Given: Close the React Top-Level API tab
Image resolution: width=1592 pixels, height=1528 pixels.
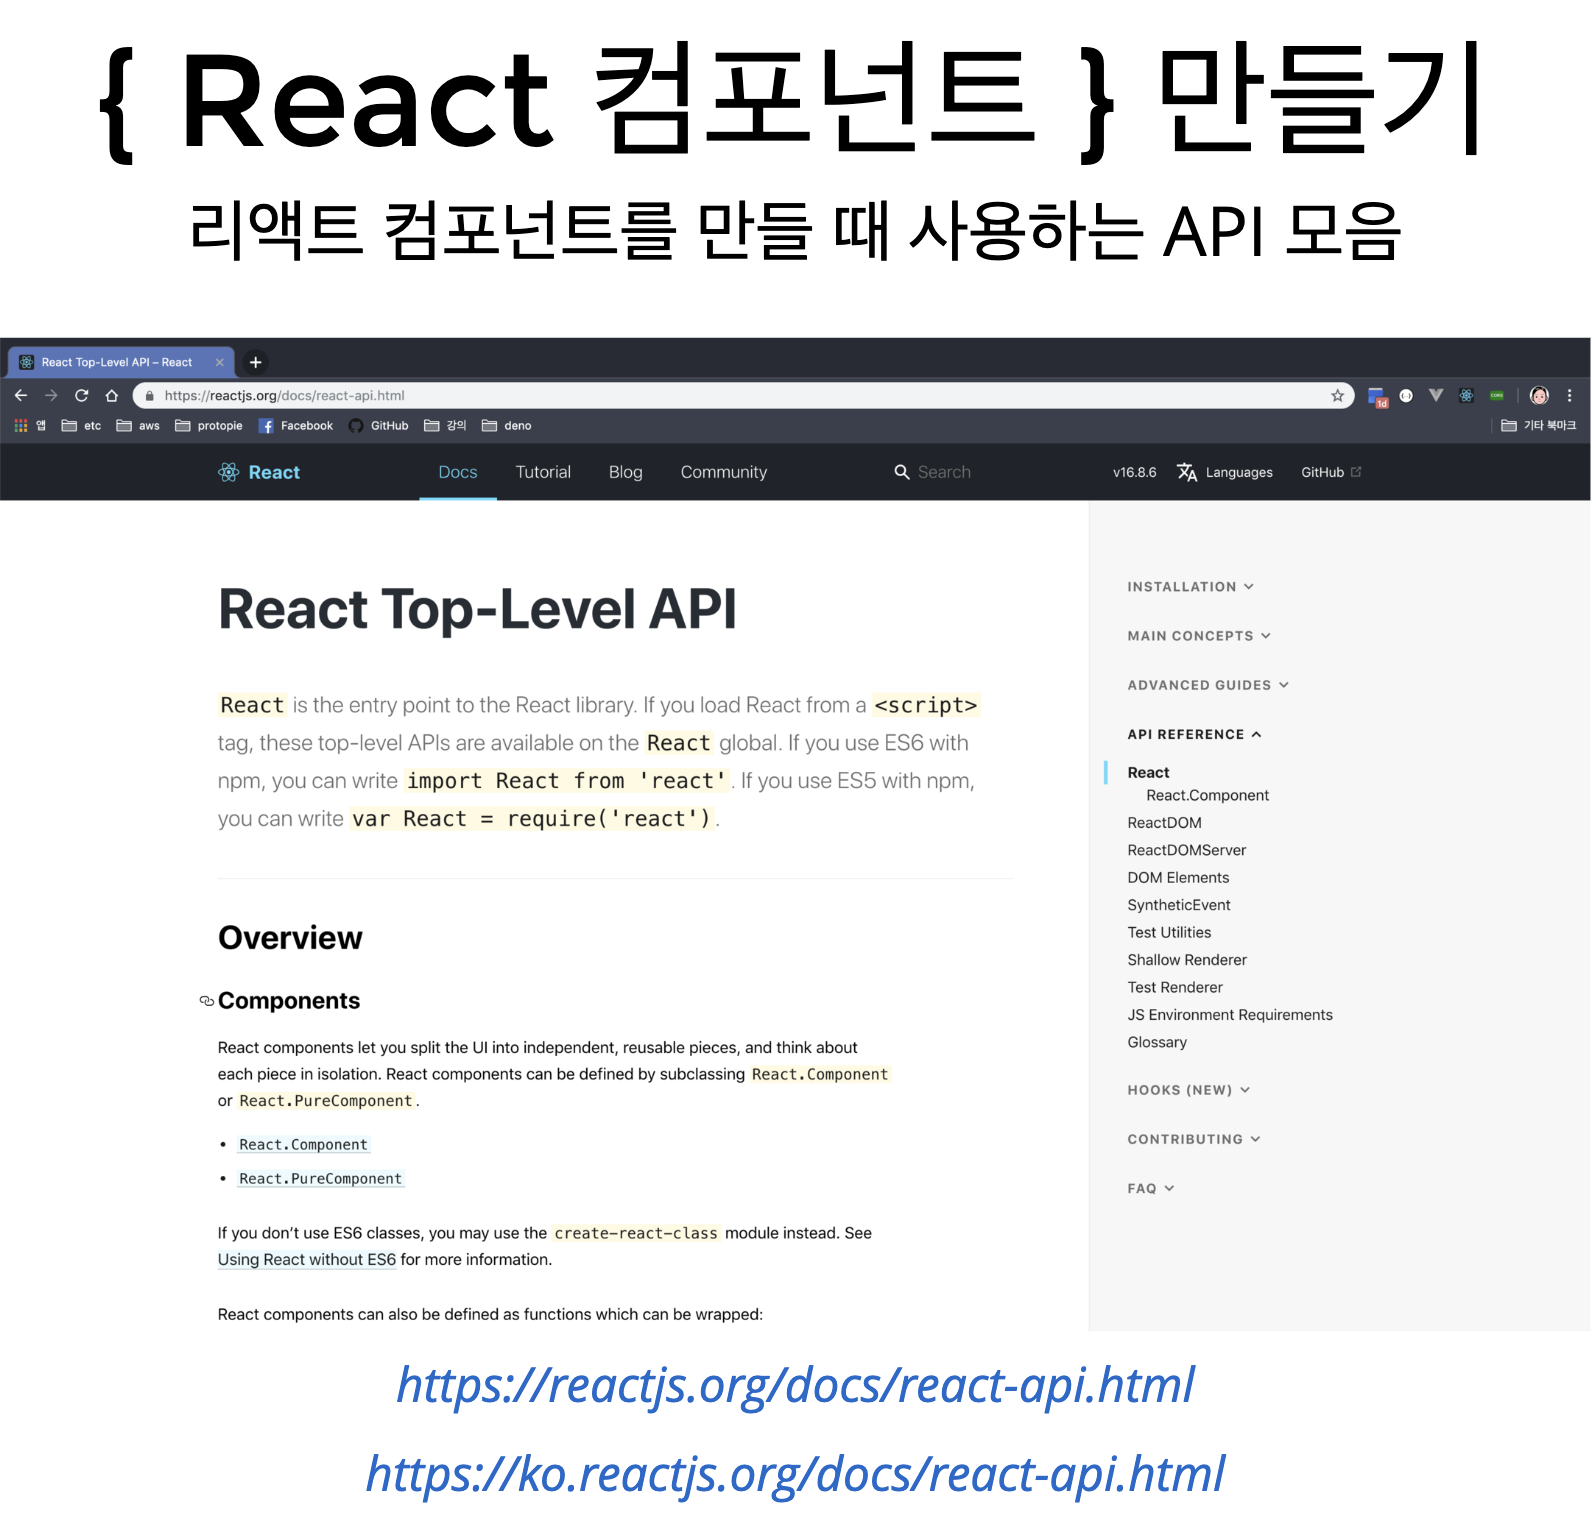Looking at the screenshot, I should tap(220, 362).
